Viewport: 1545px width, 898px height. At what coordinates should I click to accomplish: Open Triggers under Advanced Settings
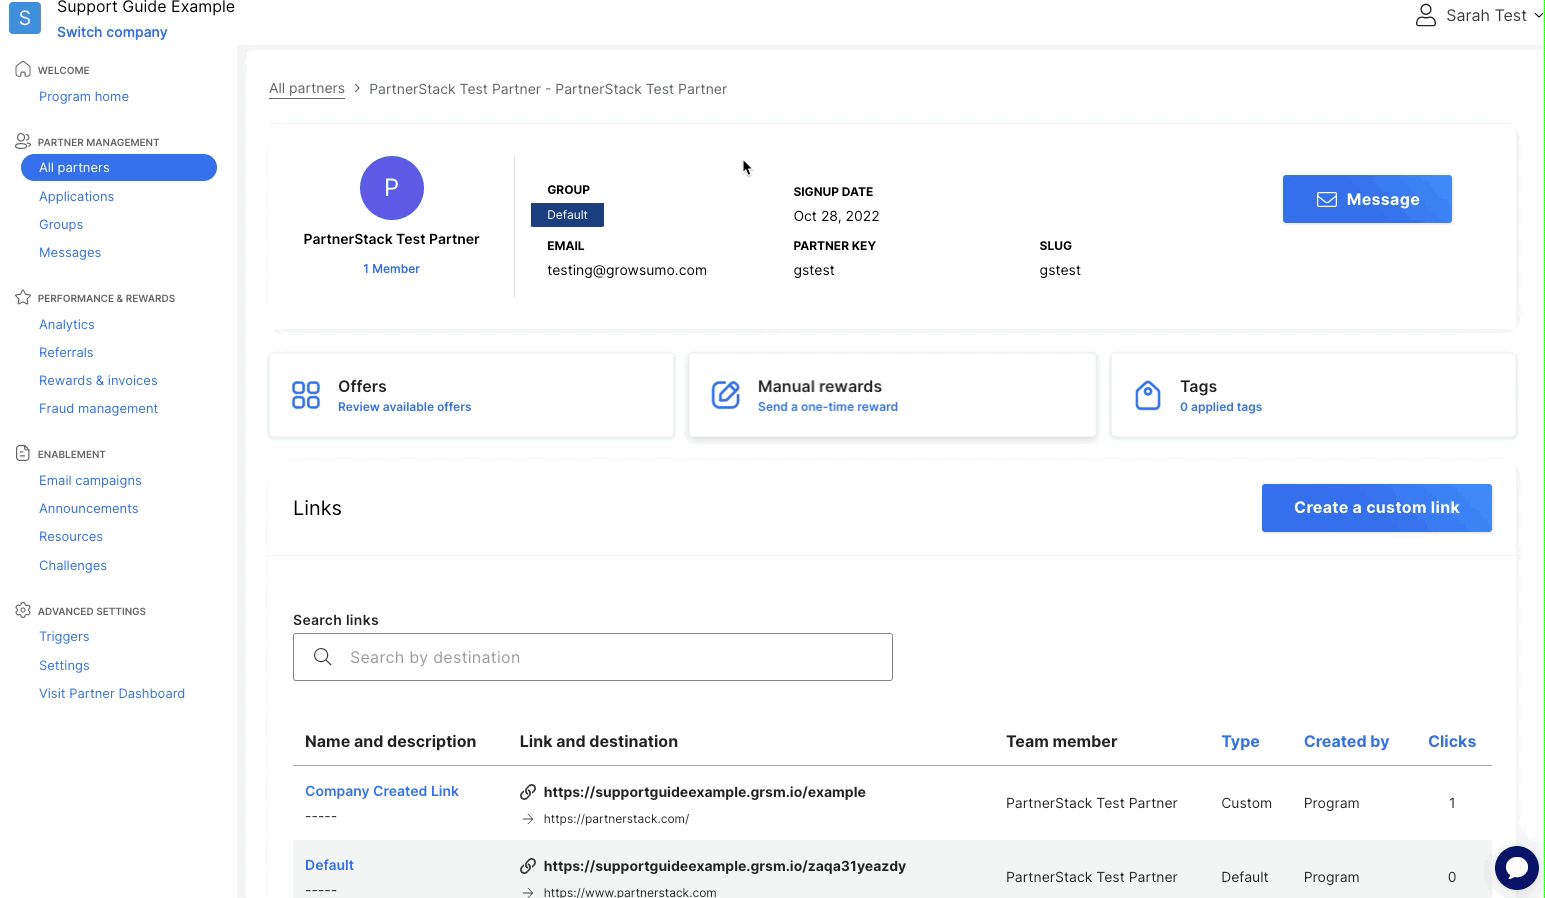[x=64, y=637]
